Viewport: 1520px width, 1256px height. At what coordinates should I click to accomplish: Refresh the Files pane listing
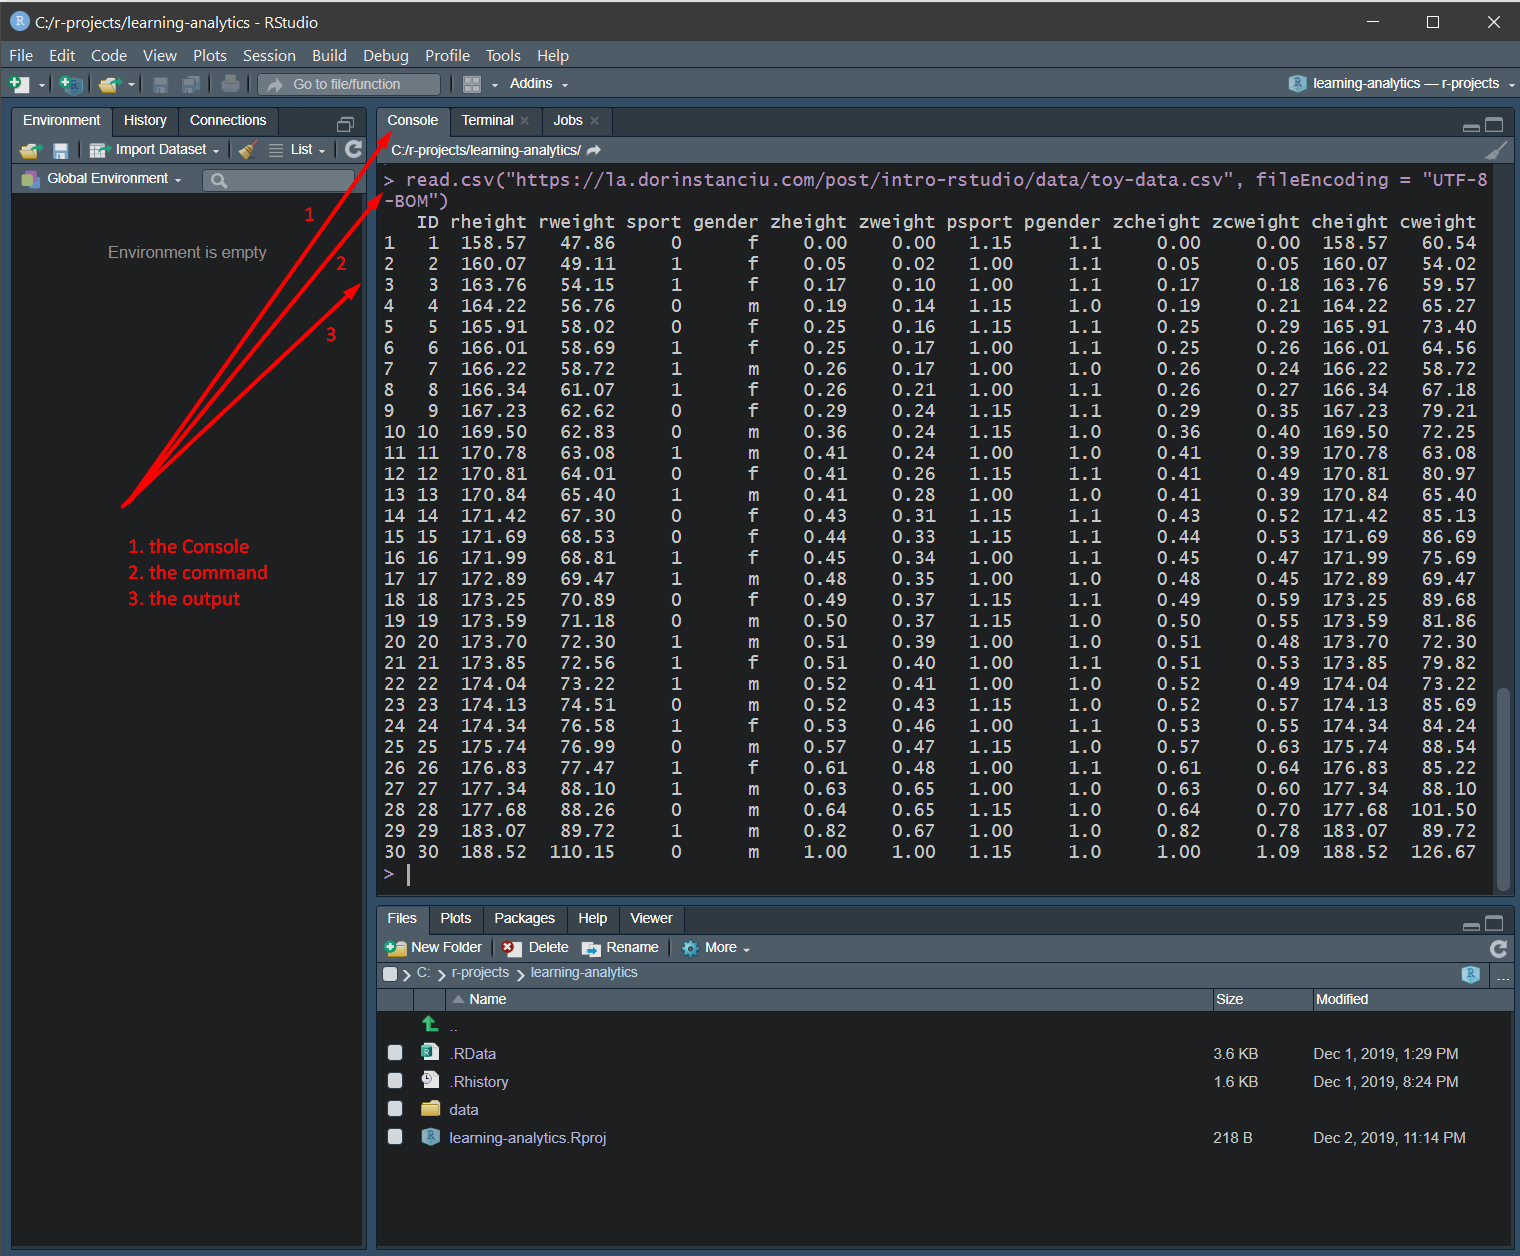point(1497,948)
